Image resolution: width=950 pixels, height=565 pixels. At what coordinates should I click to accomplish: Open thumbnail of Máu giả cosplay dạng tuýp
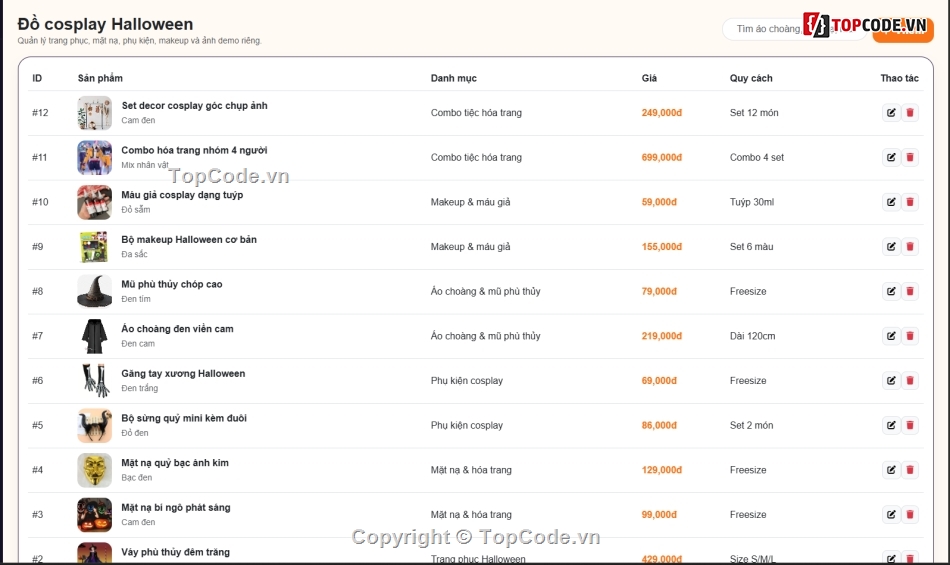(x=95, y=202)
